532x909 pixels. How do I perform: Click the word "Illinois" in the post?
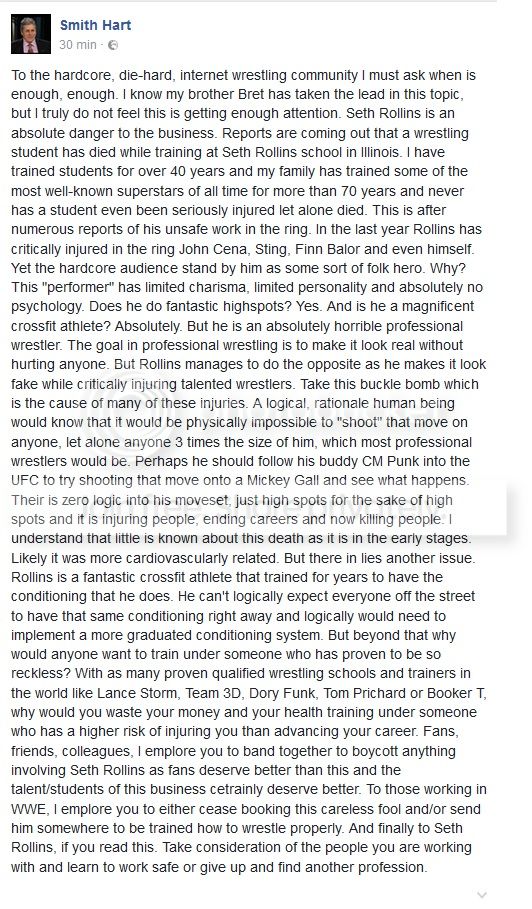(x=376, y=152)
